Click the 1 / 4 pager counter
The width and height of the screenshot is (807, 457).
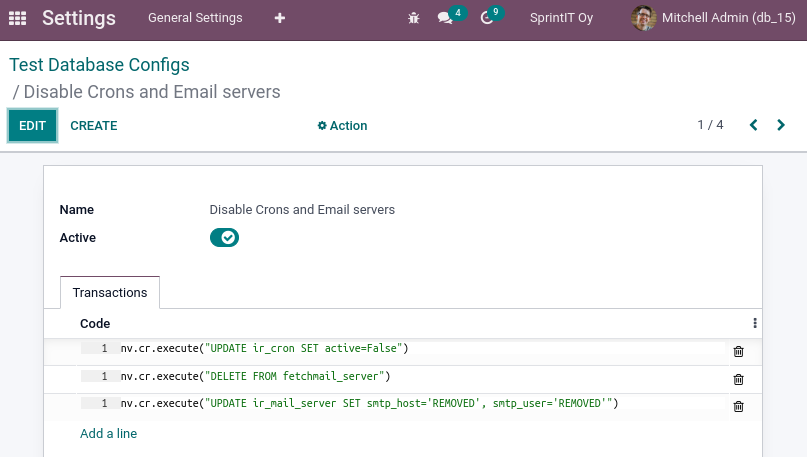710,125
